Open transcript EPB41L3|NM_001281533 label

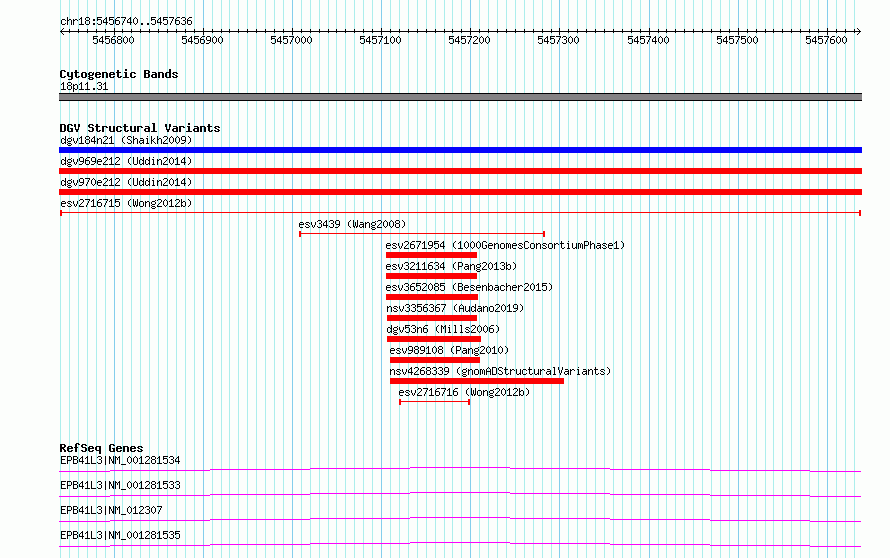coord(120,485)
